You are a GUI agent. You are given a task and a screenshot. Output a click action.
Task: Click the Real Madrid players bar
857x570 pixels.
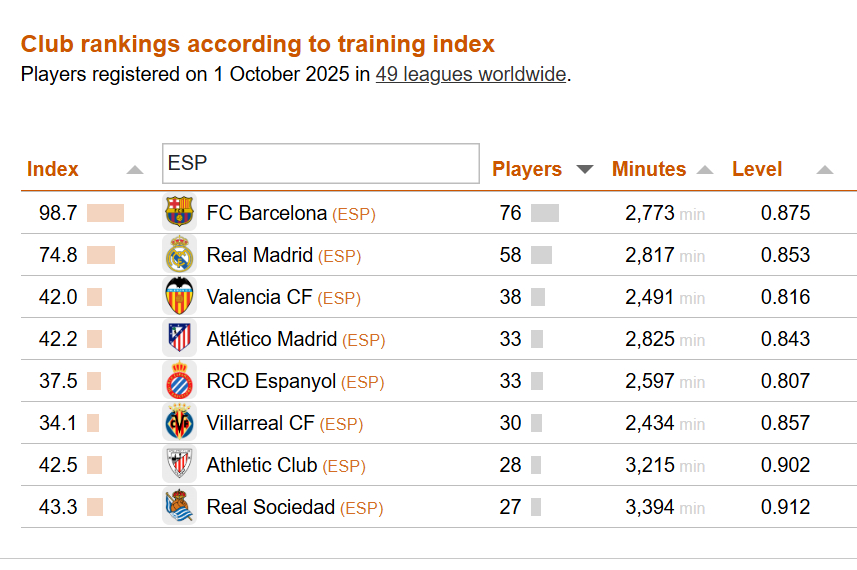coord(541,255)
